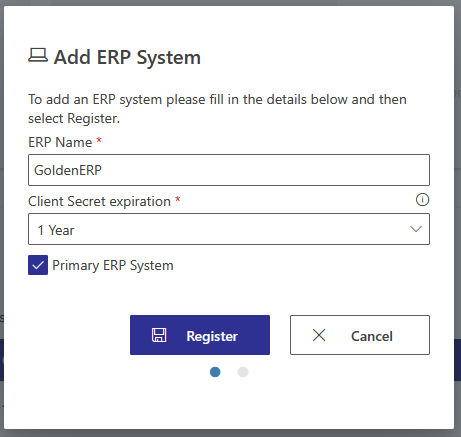
Task: Select the Client Secret expiration label
Action: click(x=99, y=201)
